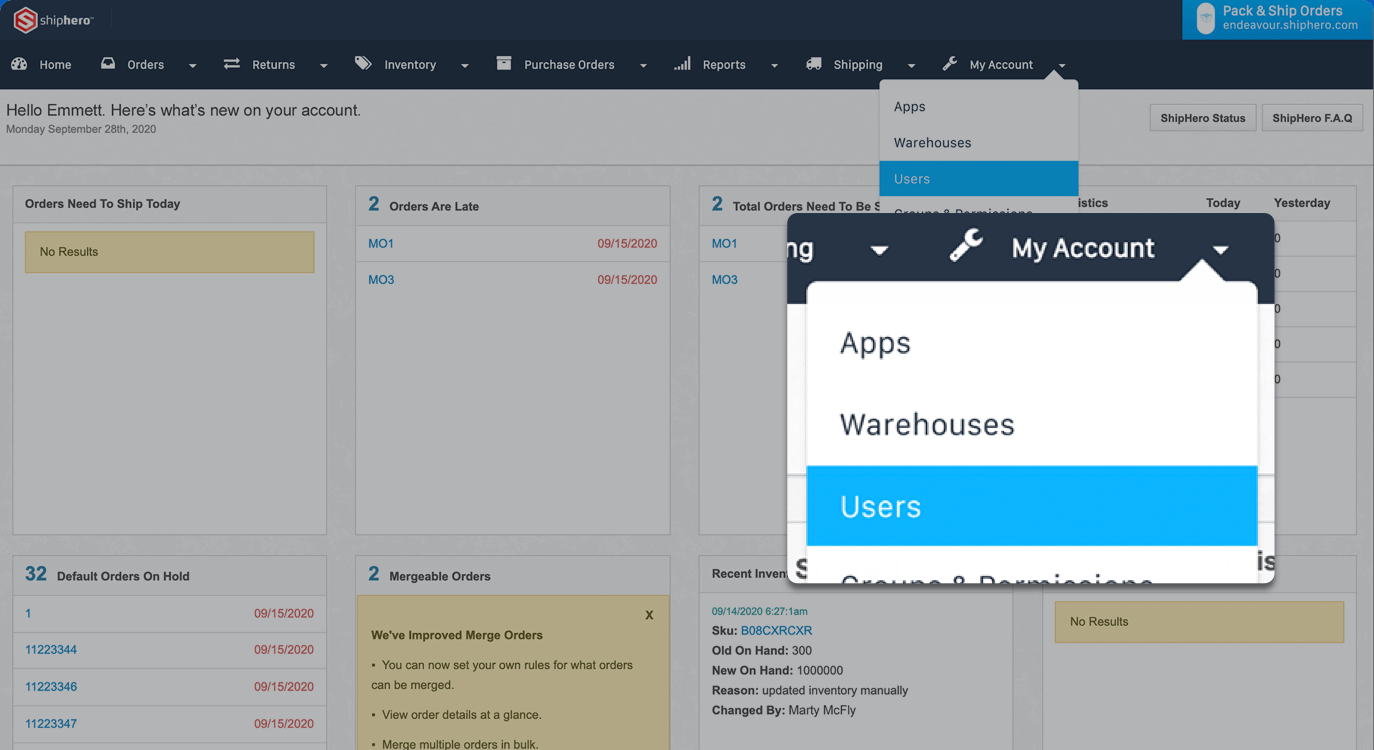The height and width of the screenshot is (750, 1374).
Task: Click the Orders inbox tray icon
Action: coord(108,64)
